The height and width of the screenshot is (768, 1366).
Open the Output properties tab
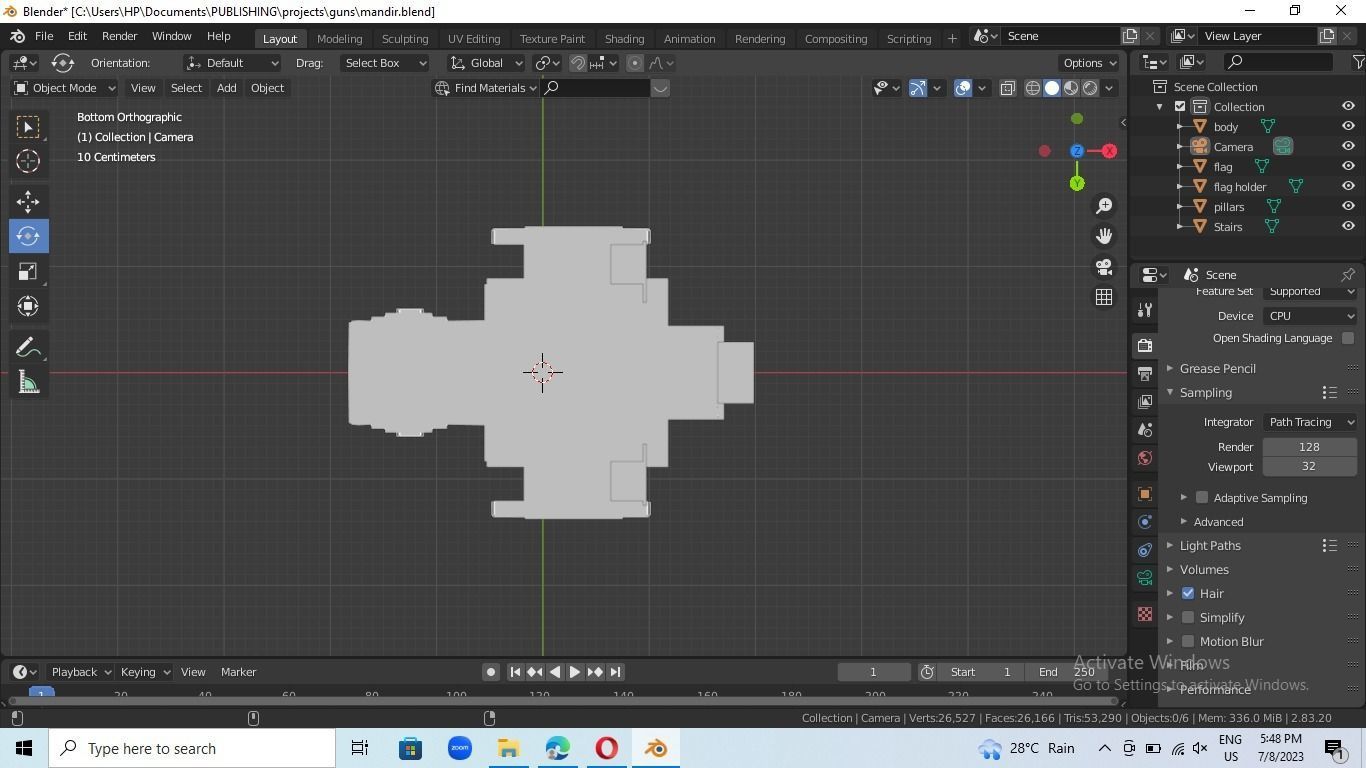(x=1145, y=373)
